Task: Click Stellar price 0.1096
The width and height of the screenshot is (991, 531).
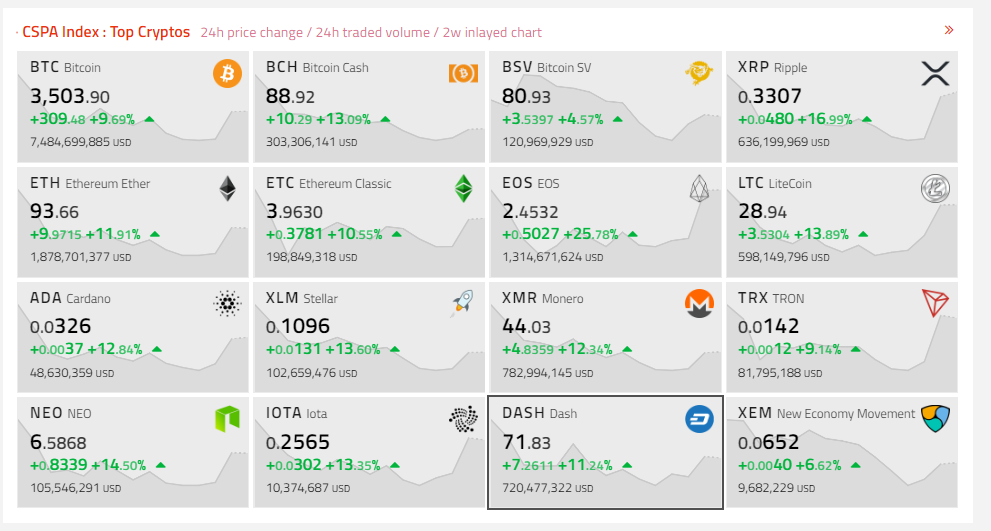Action: 298,326
